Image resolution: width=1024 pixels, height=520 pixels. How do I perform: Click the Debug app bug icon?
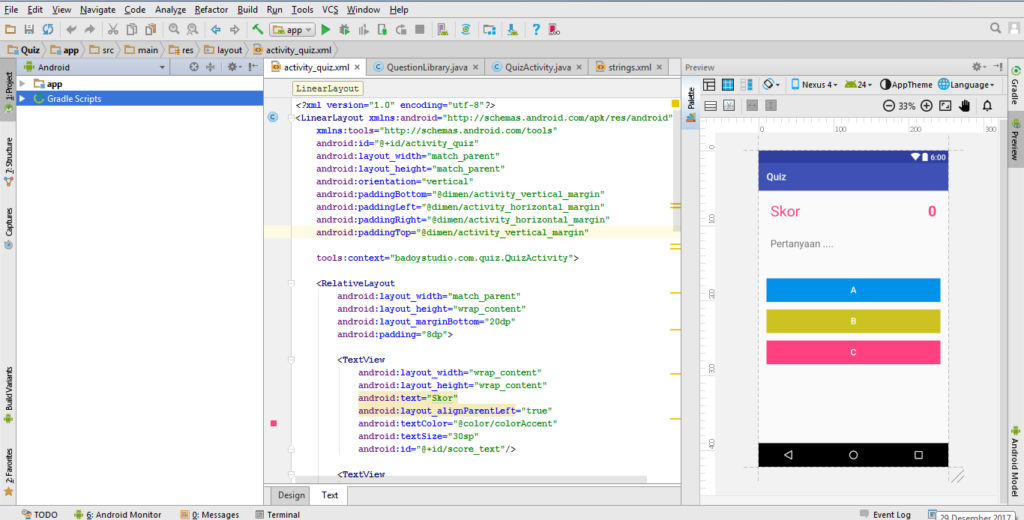345,30
